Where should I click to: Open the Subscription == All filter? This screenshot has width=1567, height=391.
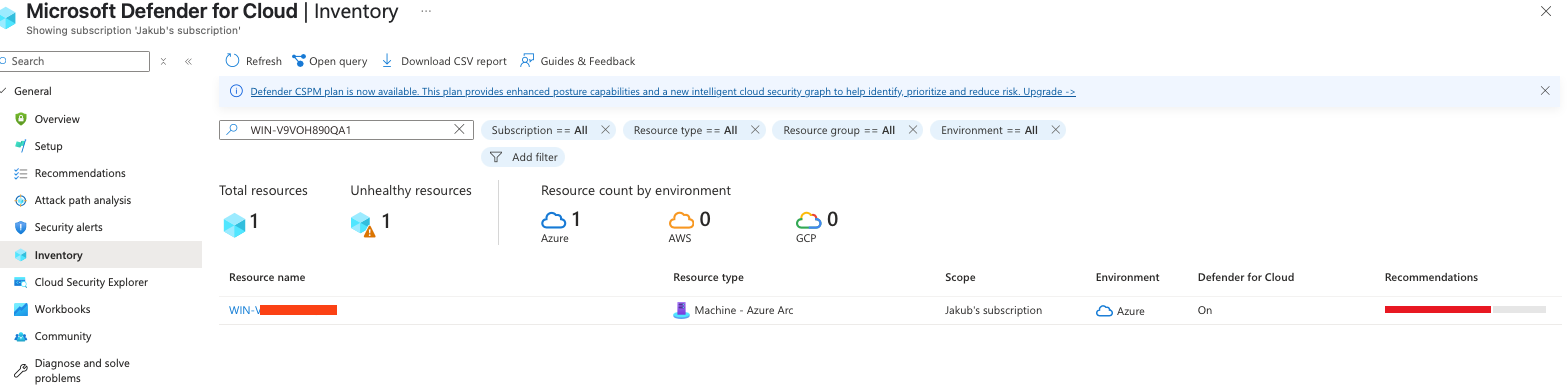tap(539, 130)
